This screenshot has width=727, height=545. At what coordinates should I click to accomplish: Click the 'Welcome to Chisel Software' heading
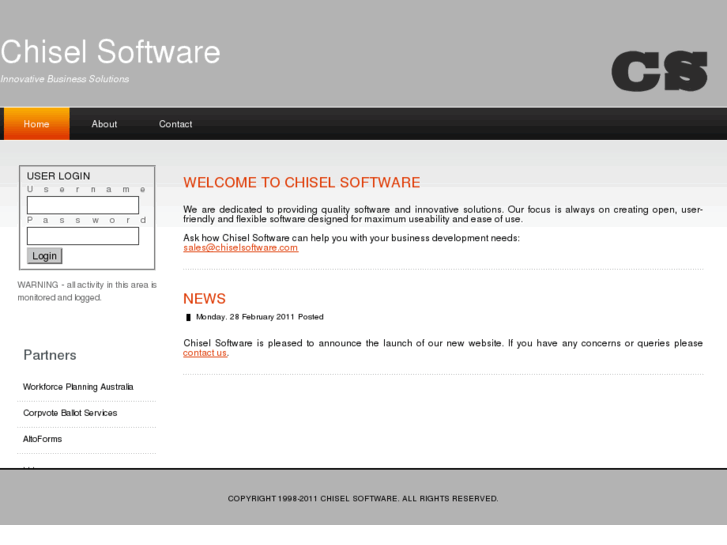tap(302, 182)
